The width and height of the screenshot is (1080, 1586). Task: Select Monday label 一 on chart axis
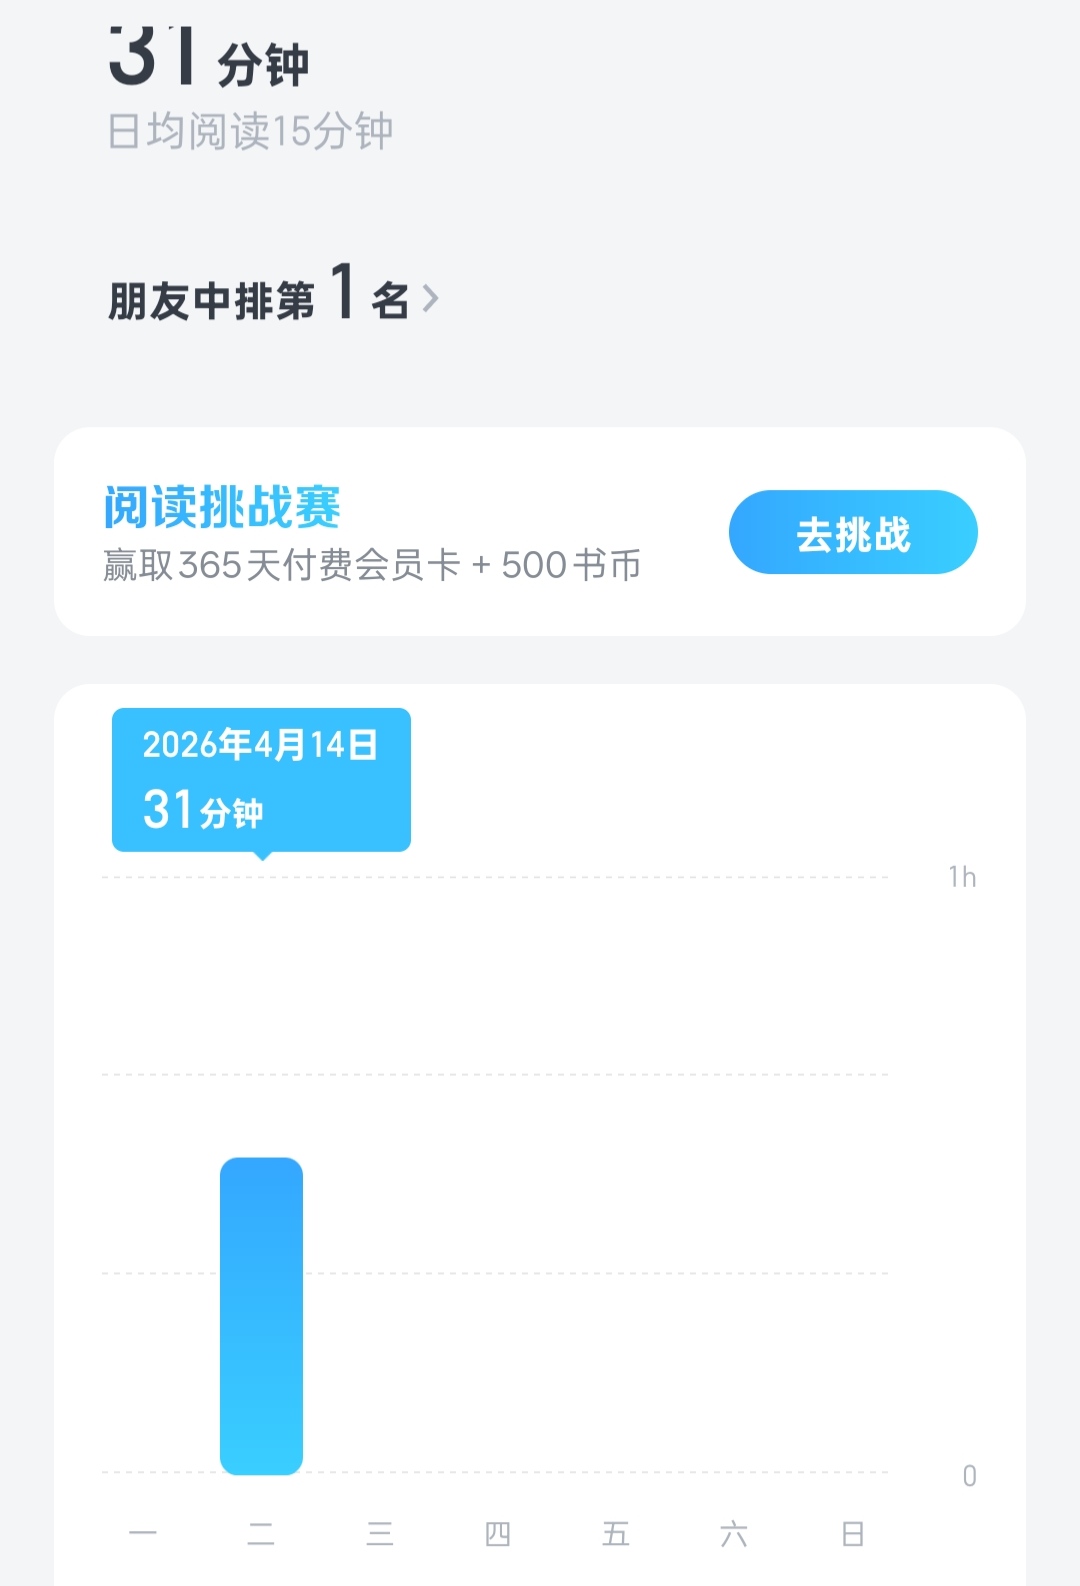(143, 1533)
